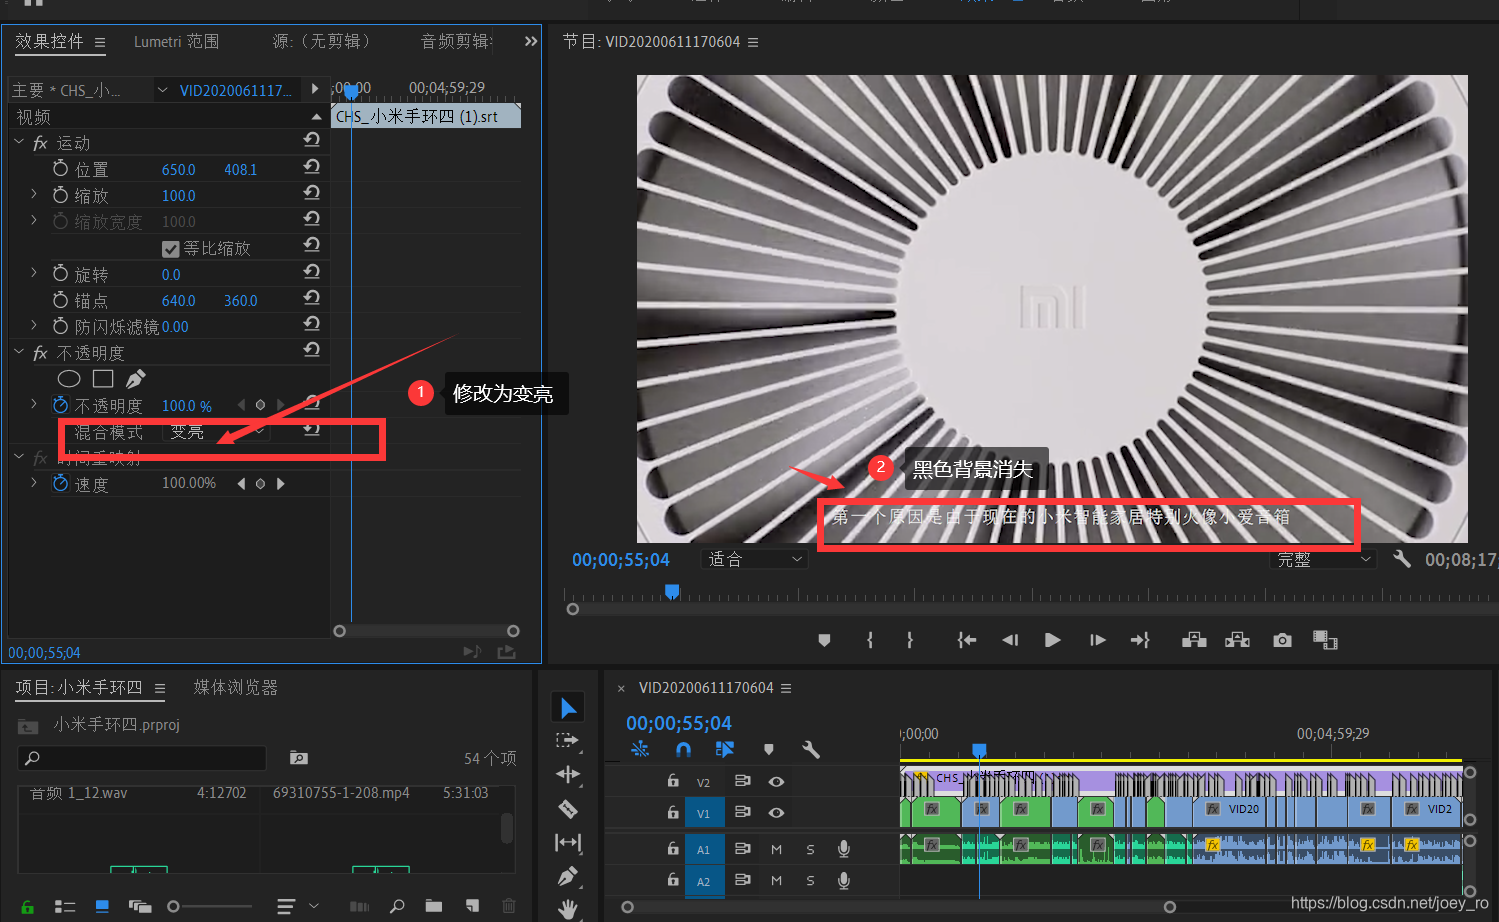Open comparison view button

click(x=1325, y=640)
